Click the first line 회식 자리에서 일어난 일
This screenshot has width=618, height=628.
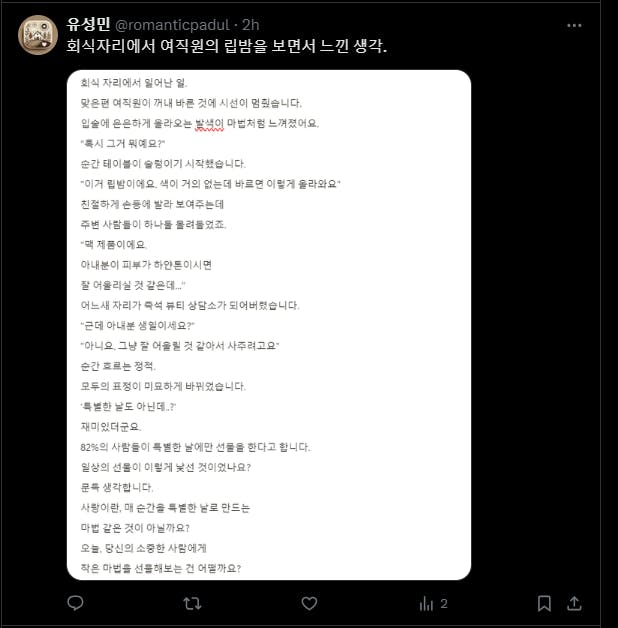134,83
